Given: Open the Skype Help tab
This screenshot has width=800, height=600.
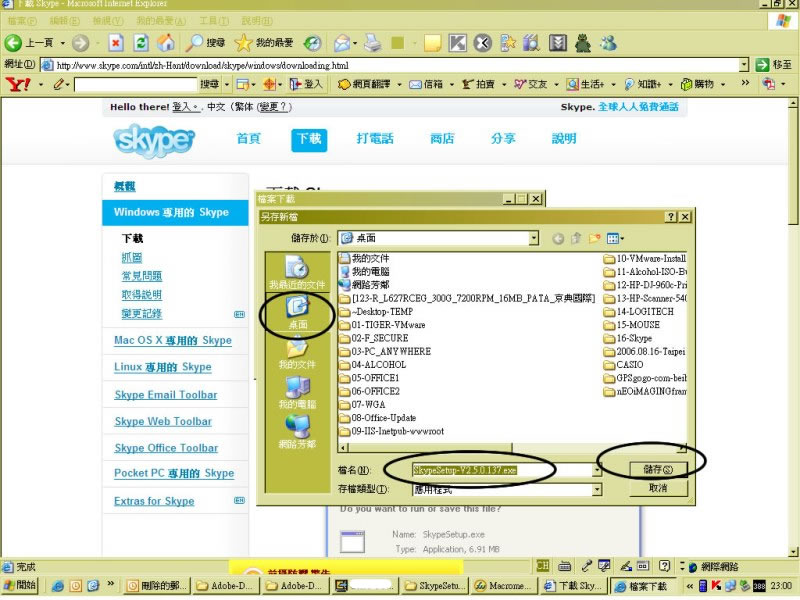Looking at the screenshot, I should click(564, 139).
